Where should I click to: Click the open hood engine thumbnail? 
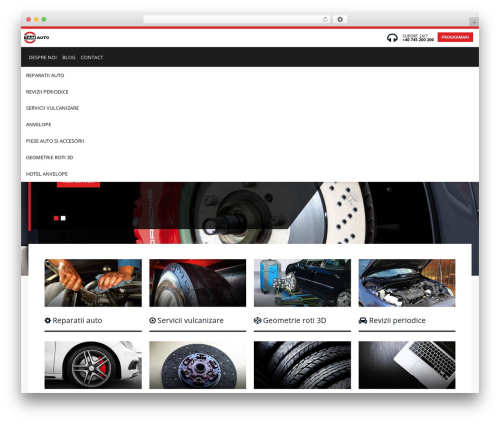click(407, 283)
